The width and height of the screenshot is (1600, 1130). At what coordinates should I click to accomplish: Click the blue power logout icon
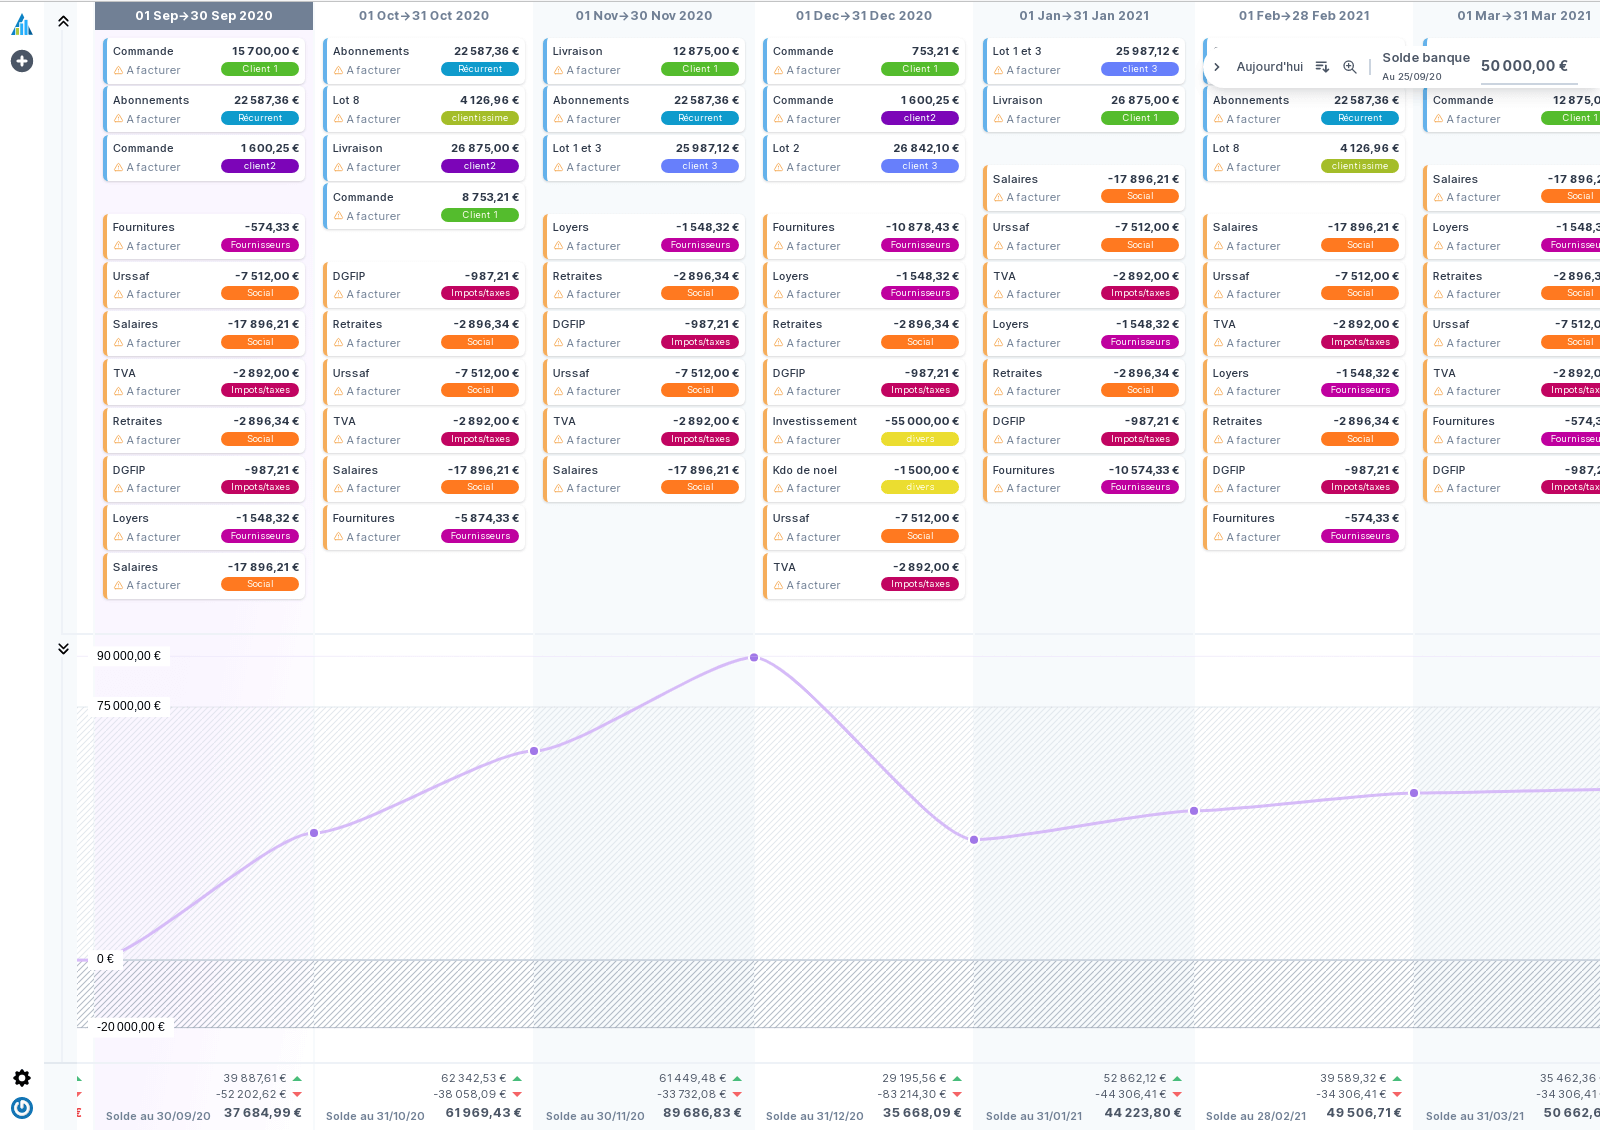(22, 1108)
